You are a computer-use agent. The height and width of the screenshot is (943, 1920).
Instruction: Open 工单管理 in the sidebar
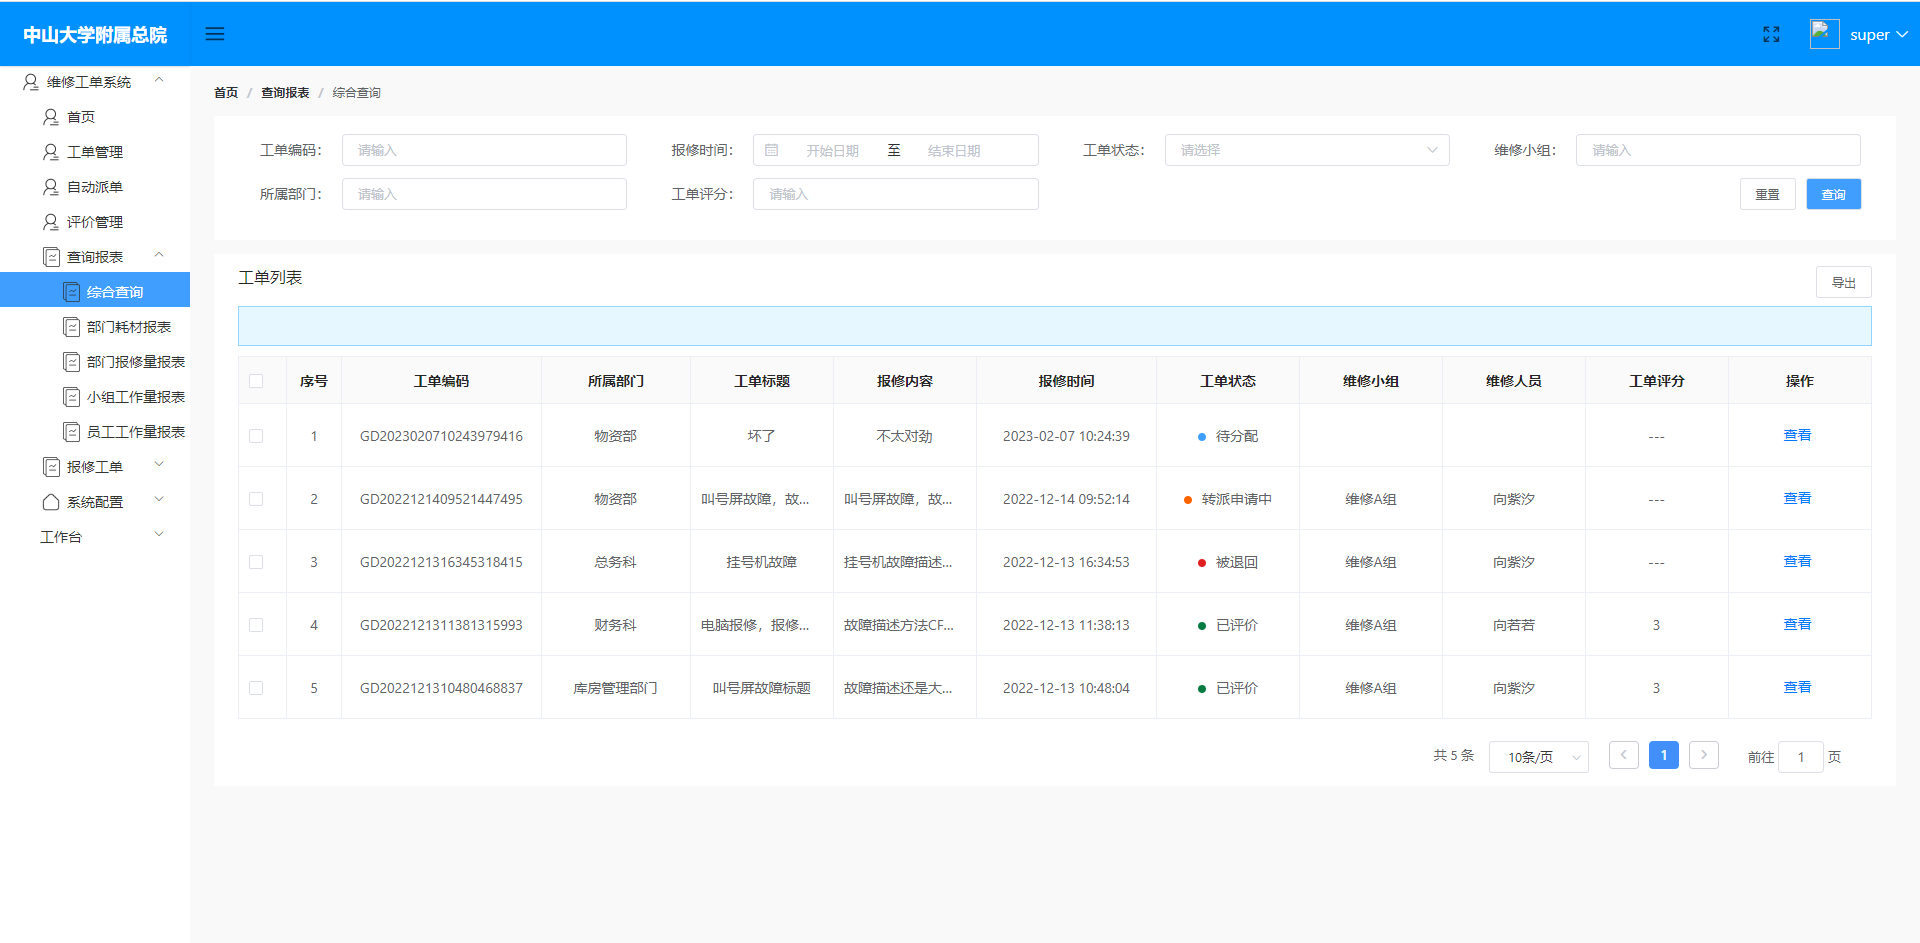pos(95,152)
